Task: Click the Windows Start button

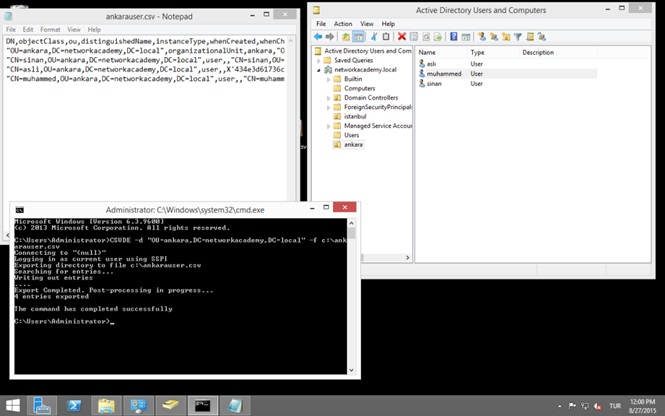Action: (12, 406)
